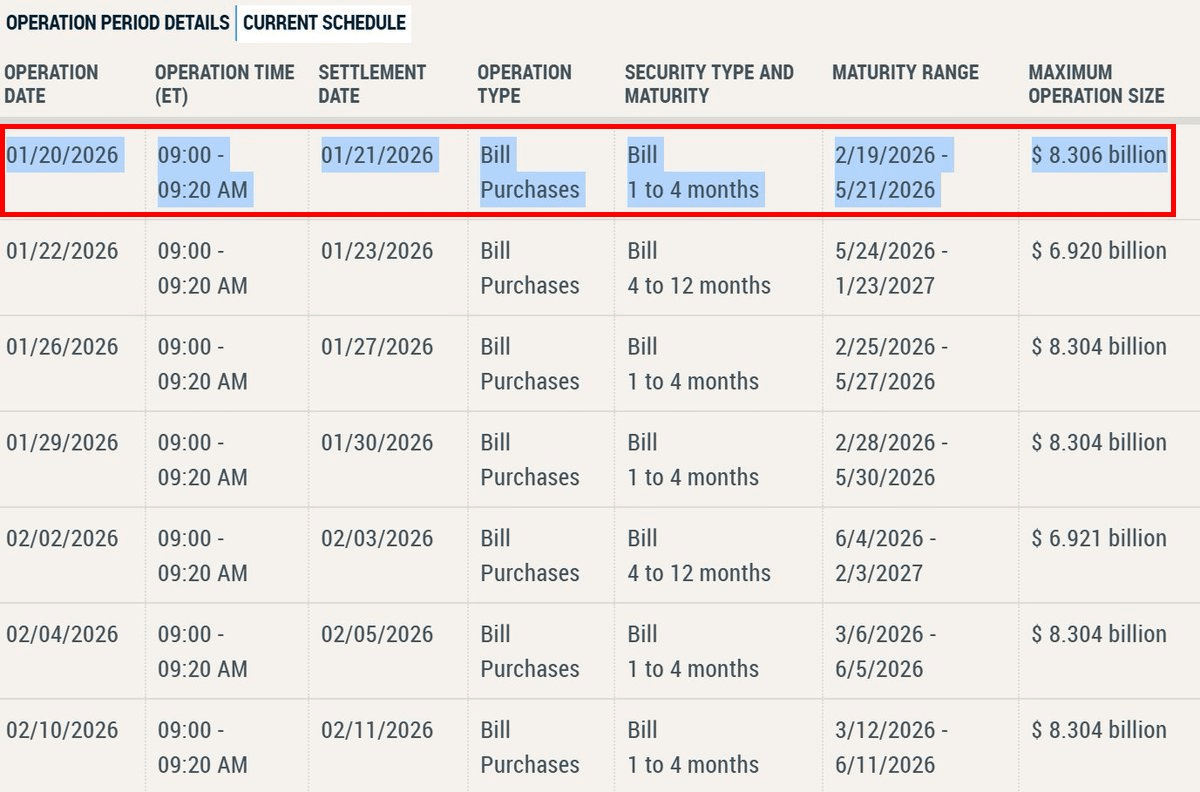Click the Operation Type column header
Image resolution: width=1200 pixels, height=792 pixels.
pyautogui.click(x=524, y=84)
